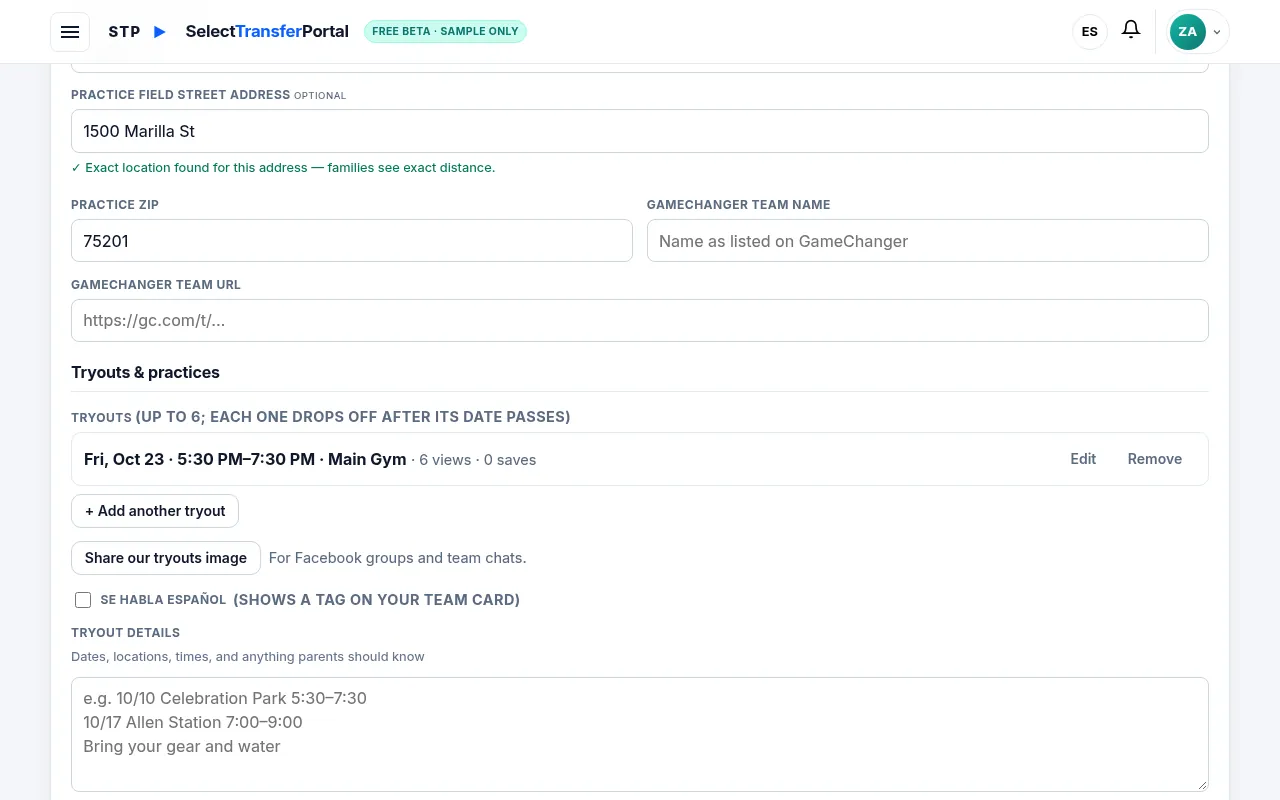Click Share our tryouts image
Image resolution: width=1280 pixels, height=800 pixels.
(166, 558)
